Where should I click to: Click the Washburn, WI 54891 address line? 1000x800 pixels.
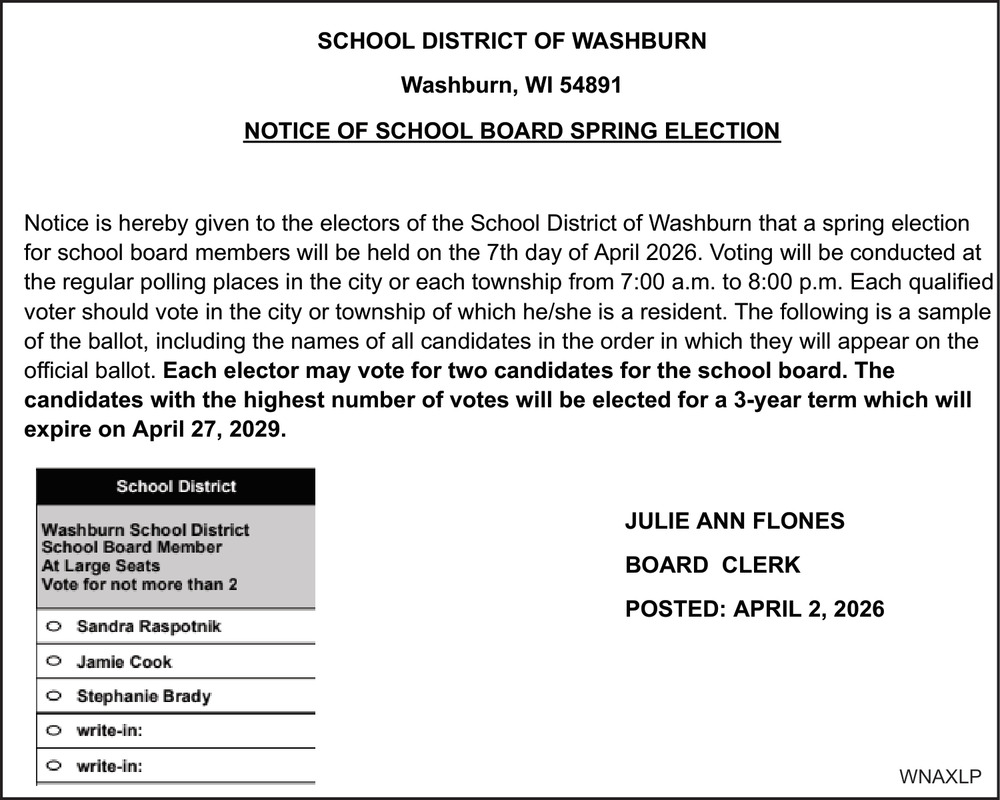(511, 86)
